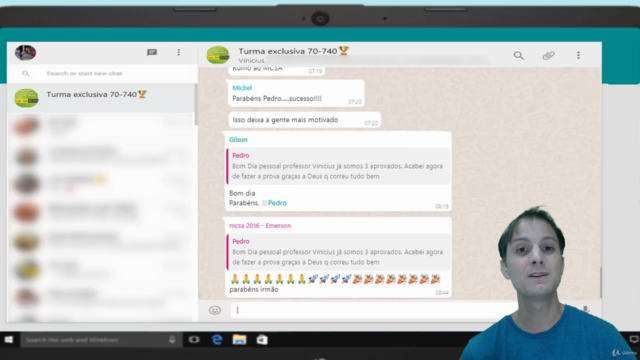
Task: Search messages in this chat
Action: pos(519,56)
